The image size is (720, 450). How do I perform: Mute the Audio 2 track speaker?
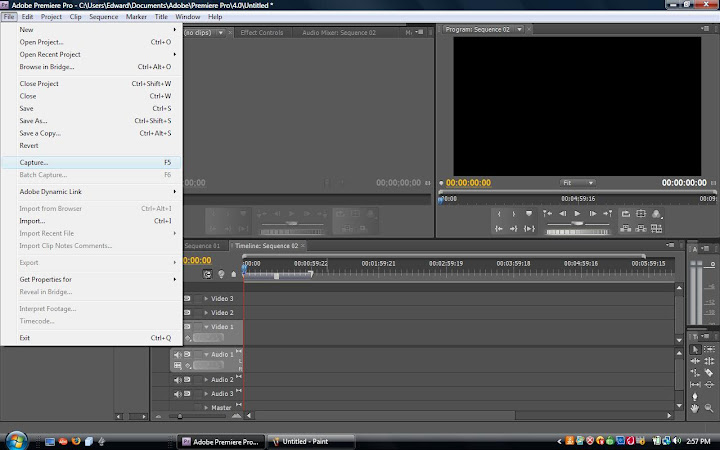pyautogui.click(x=179, y=379)
